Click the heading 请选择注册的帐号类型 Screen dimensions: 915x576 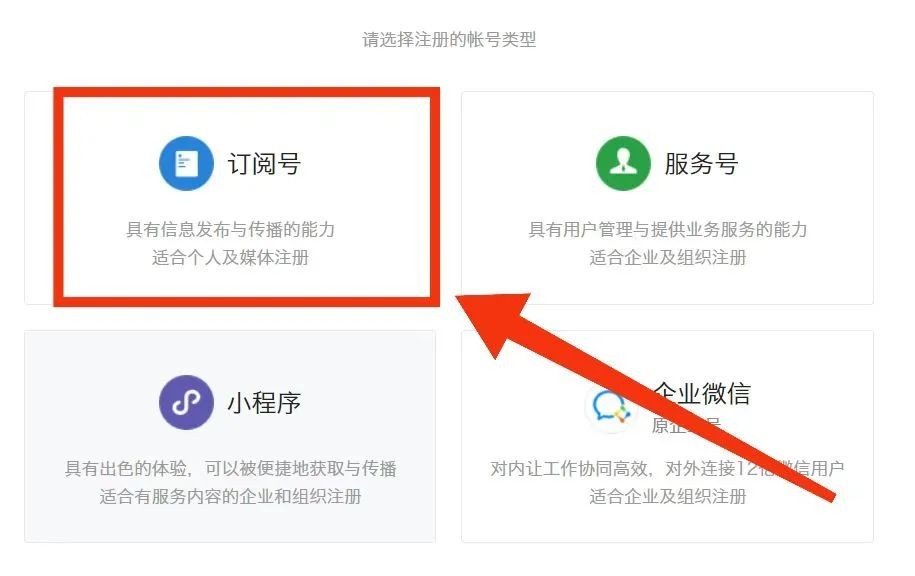(449, 40)
